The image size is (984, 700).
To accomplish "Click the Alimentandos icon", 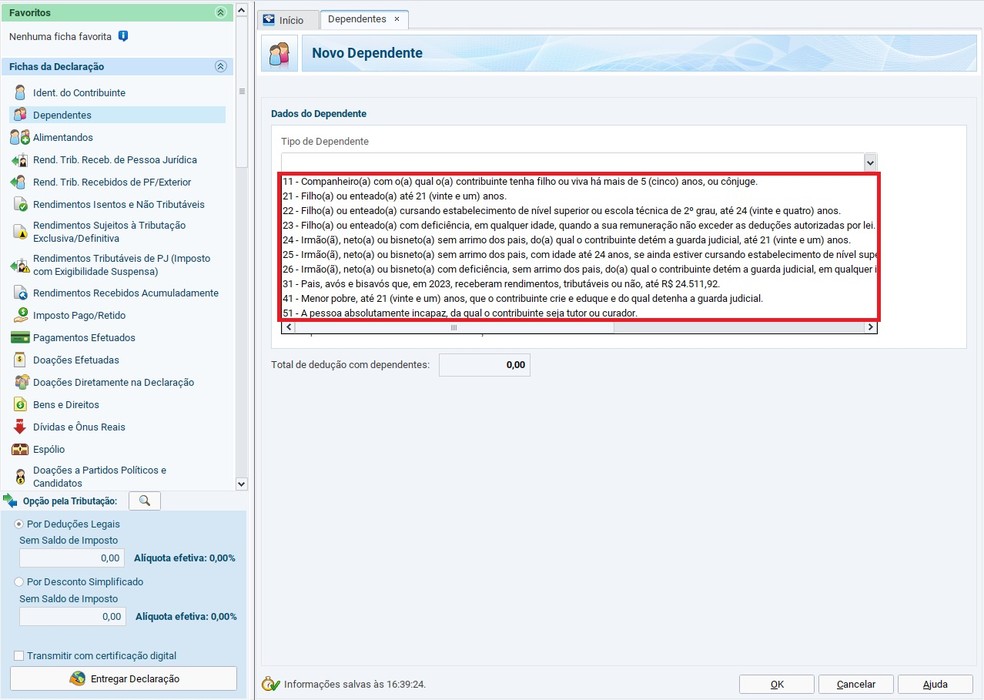I will coord(20,137).
